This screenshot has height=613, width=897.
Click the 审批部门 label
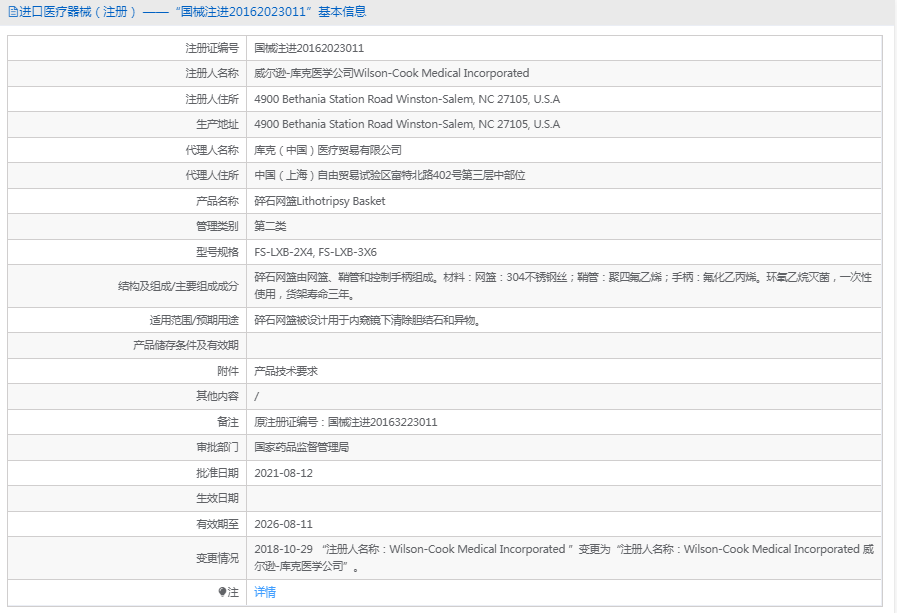coord(217,447)
